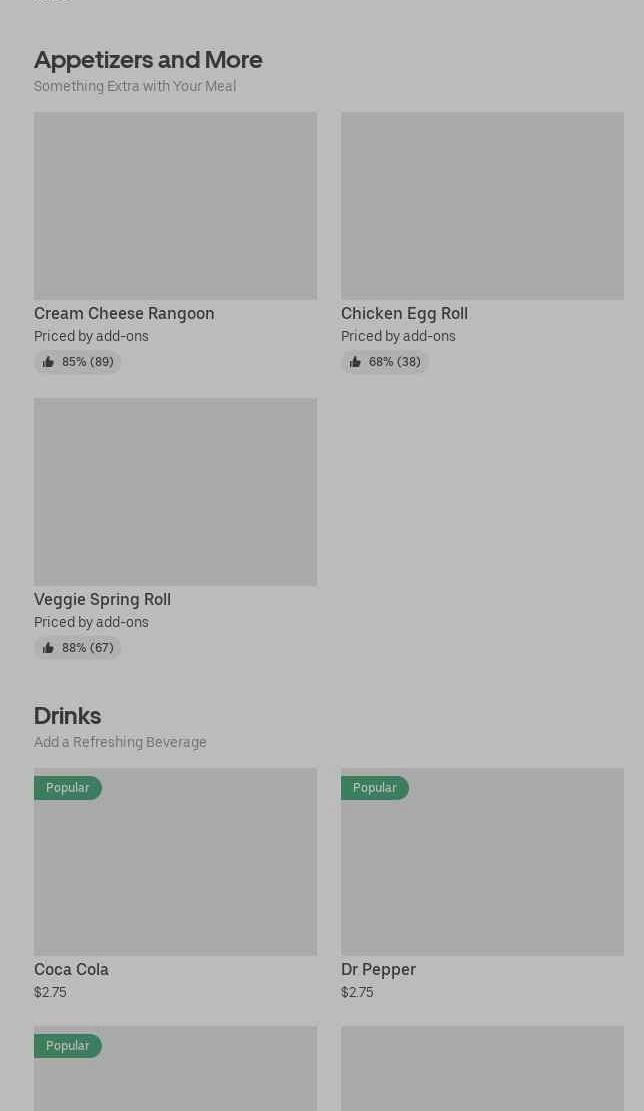Click the Chicken Egg Roll name

click(404, 313)
